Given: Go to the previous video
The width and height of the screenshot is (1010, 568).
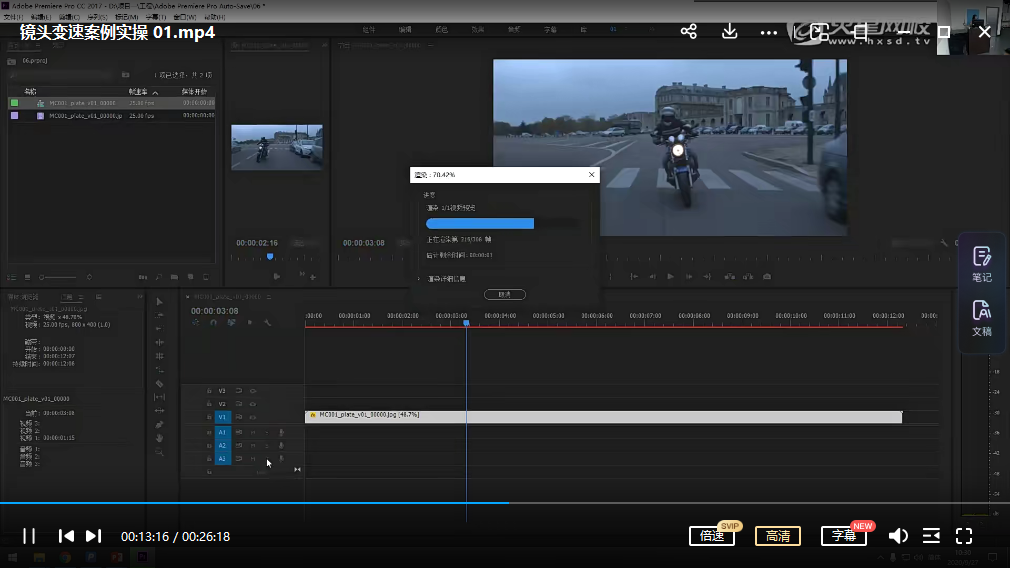Looking at the screenshot, I should tap(66, 536).
